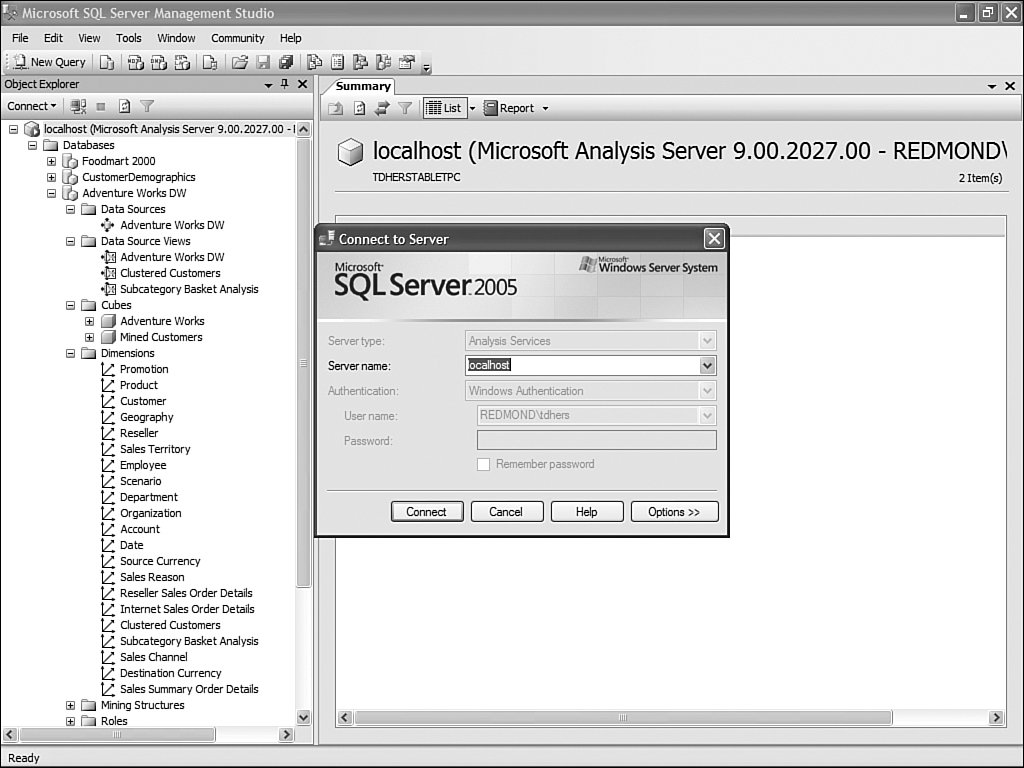This screenshot has width=1024, height=768.
Task: Click the Up folder icon in Summary toolbar
Action: click(336, 108)
